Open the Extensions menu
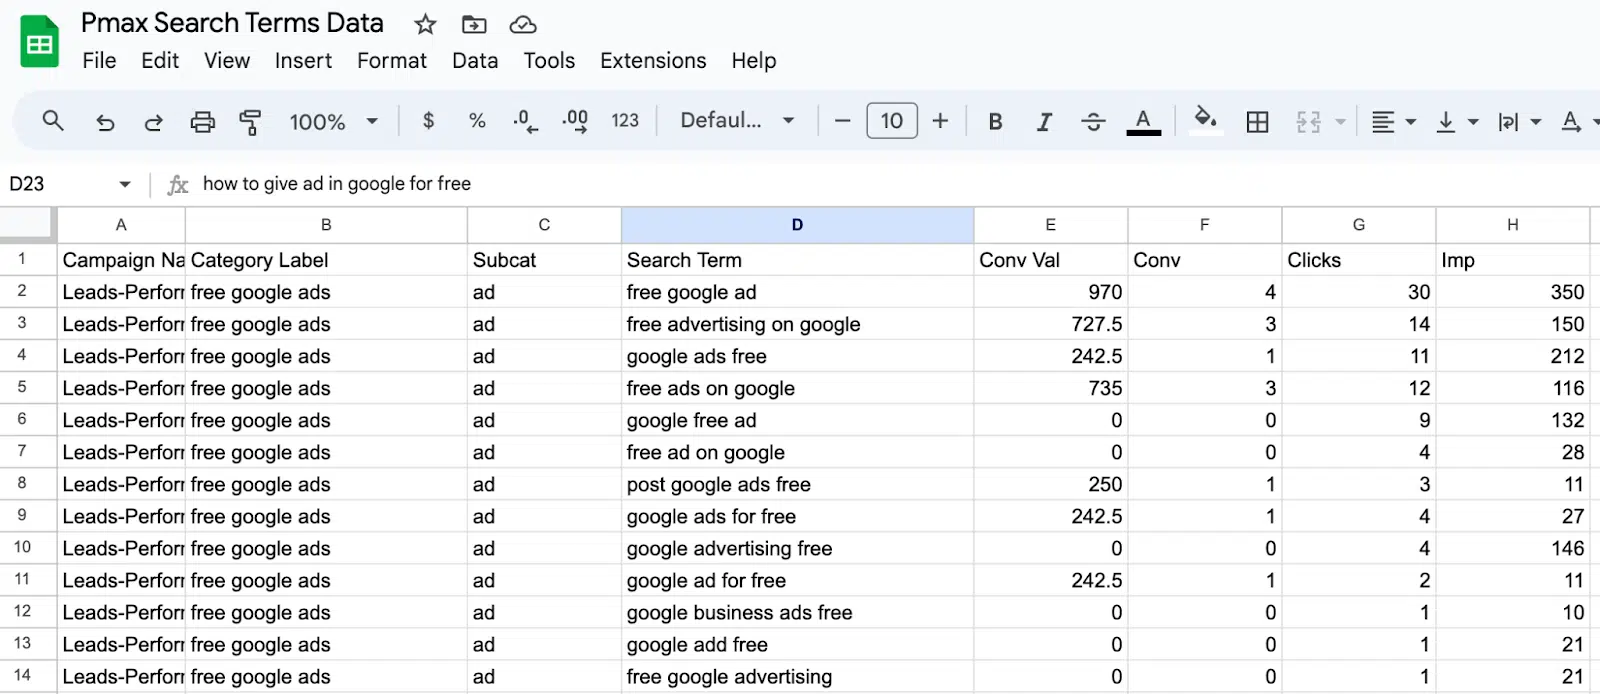 tap(653, 61)
